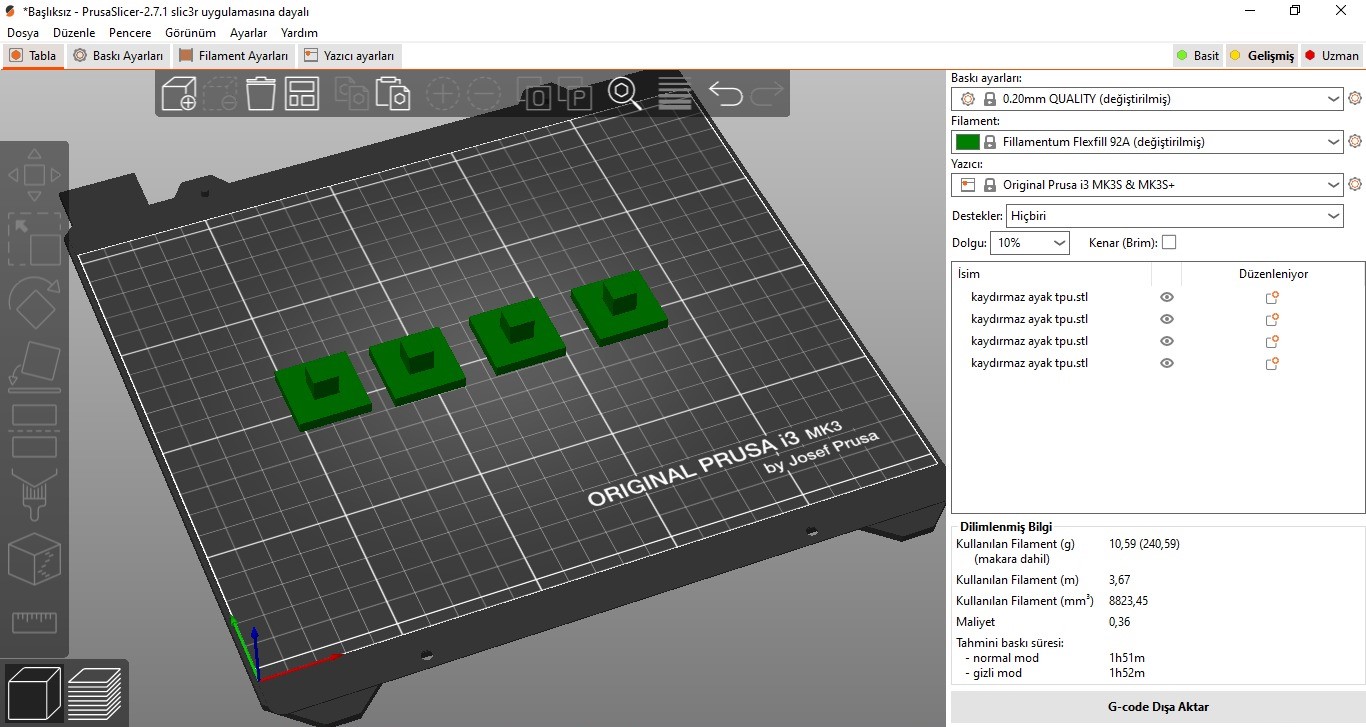Click the Split to objects icon
This screenshot has height=727, width=1366.
coord(535,94)
